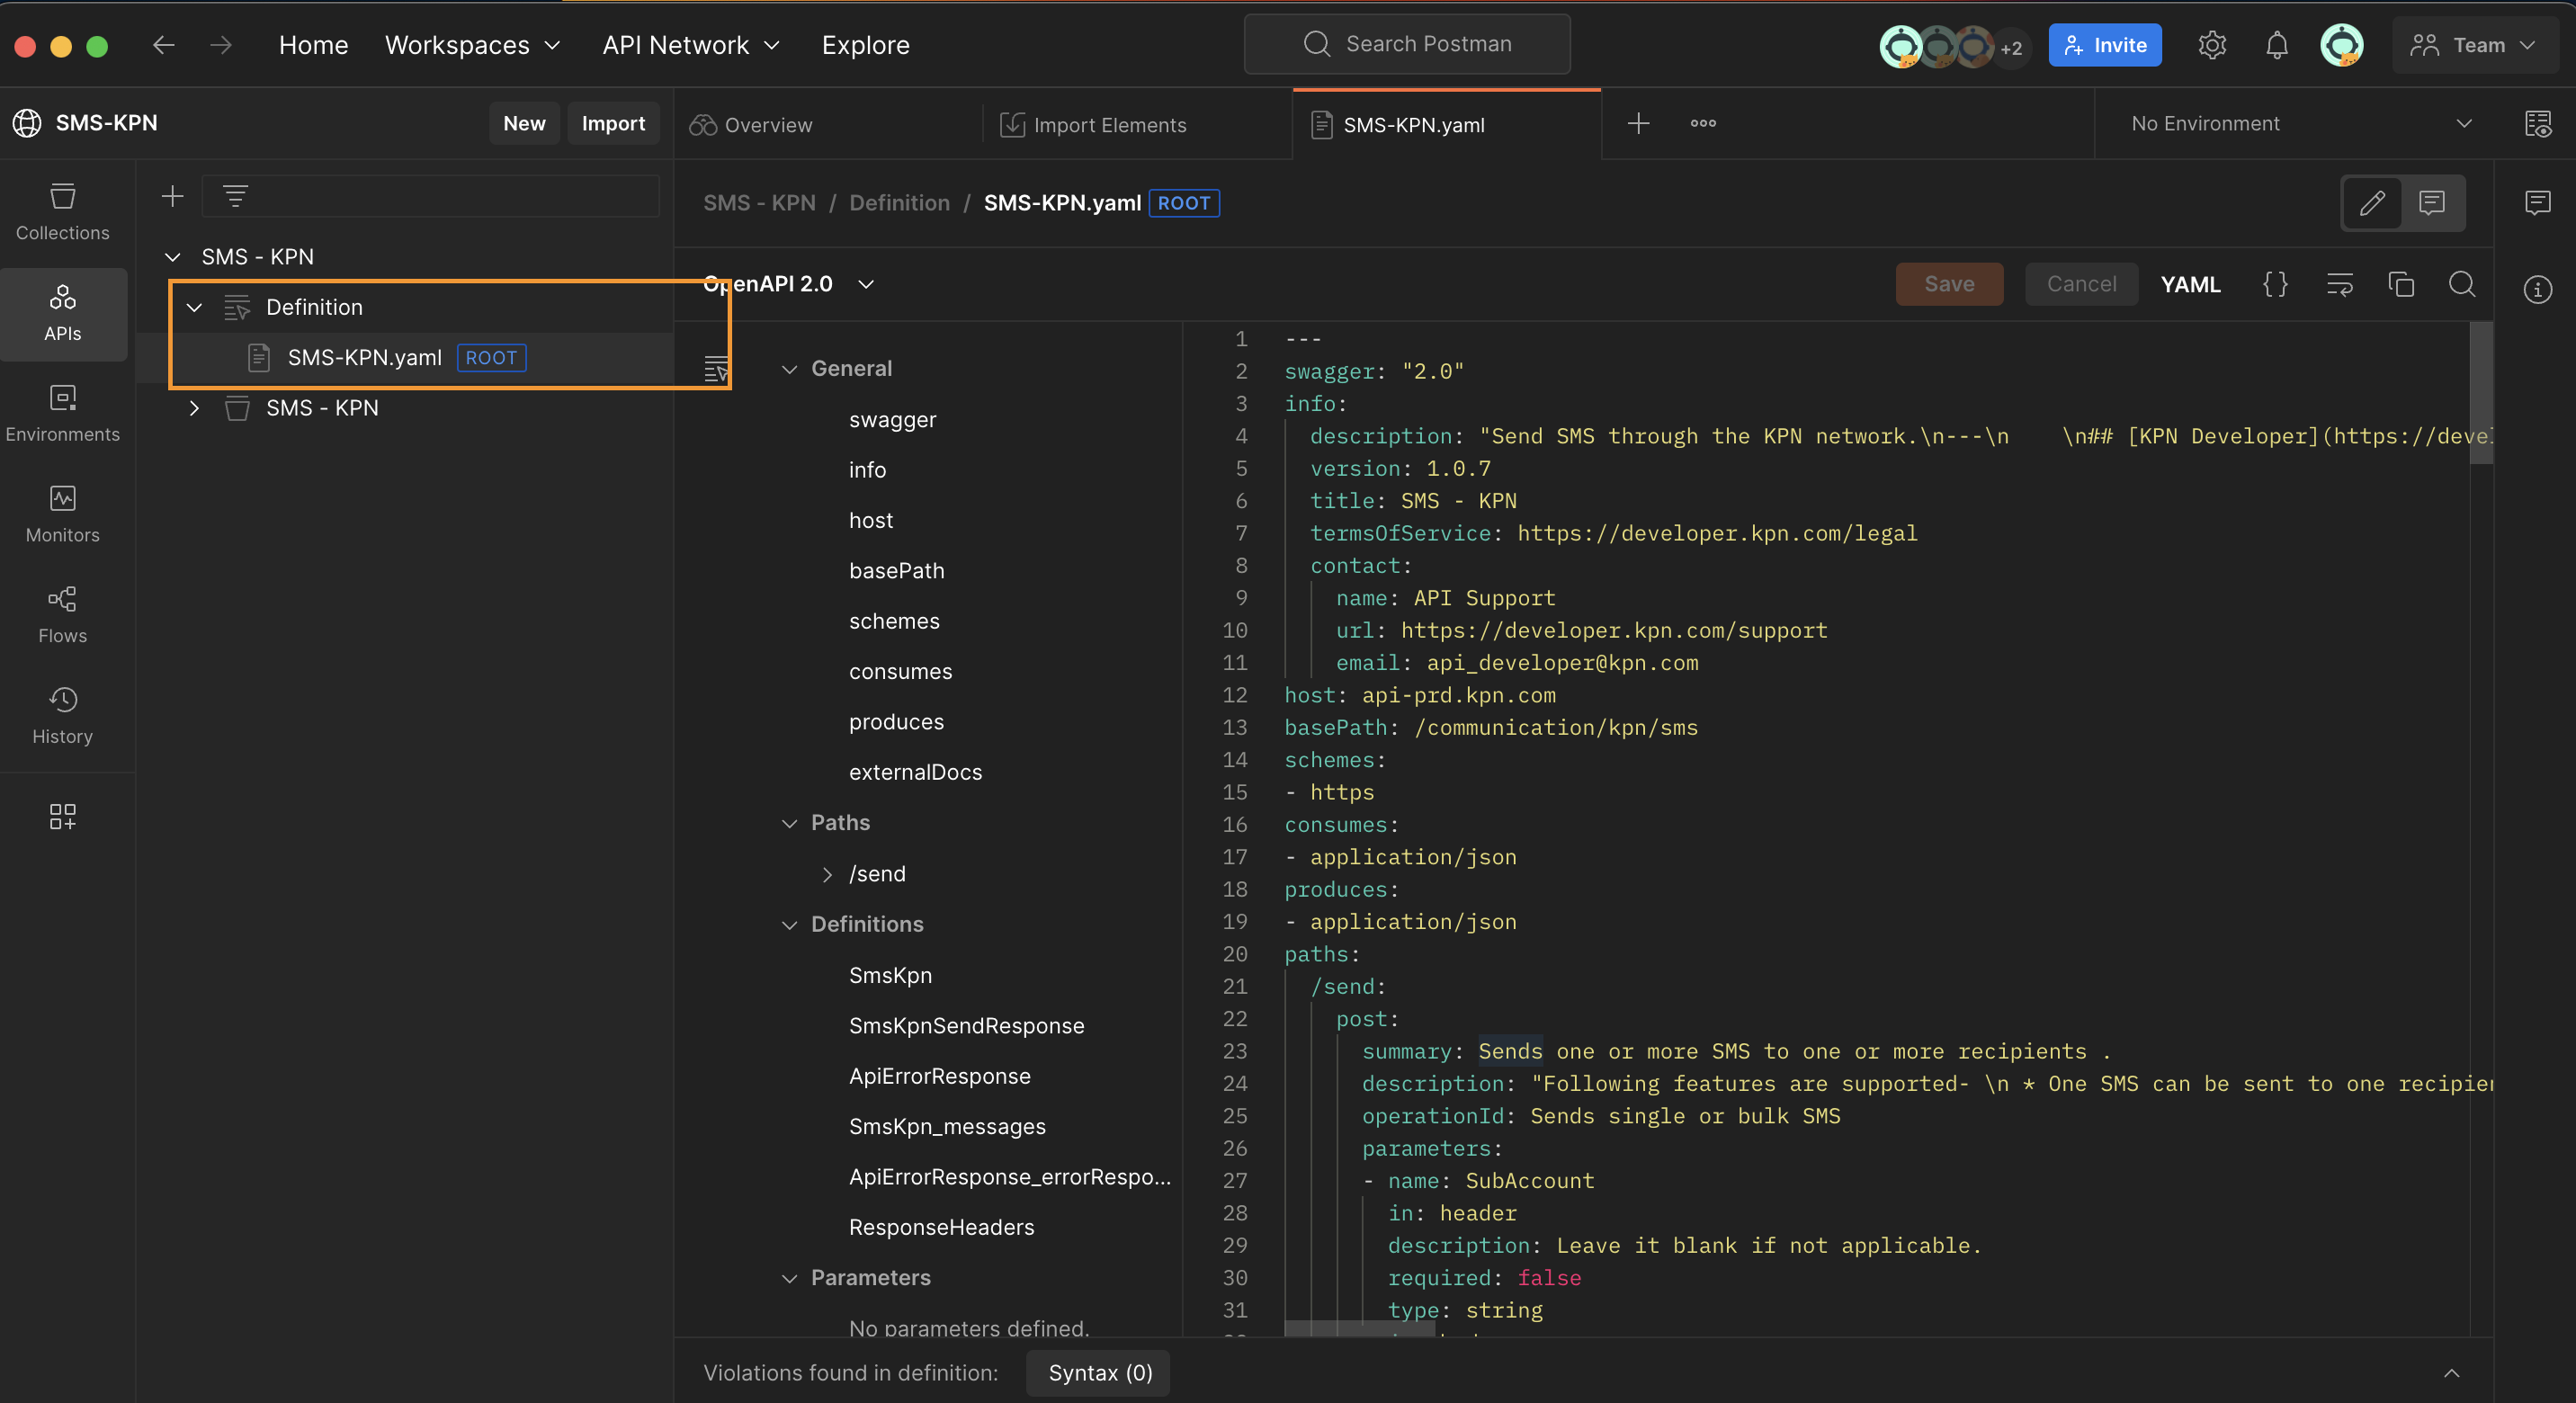This screenshot has width=2576, height=1403.
Task: Go back with the left arrow
Action: (x=163, y=45)
